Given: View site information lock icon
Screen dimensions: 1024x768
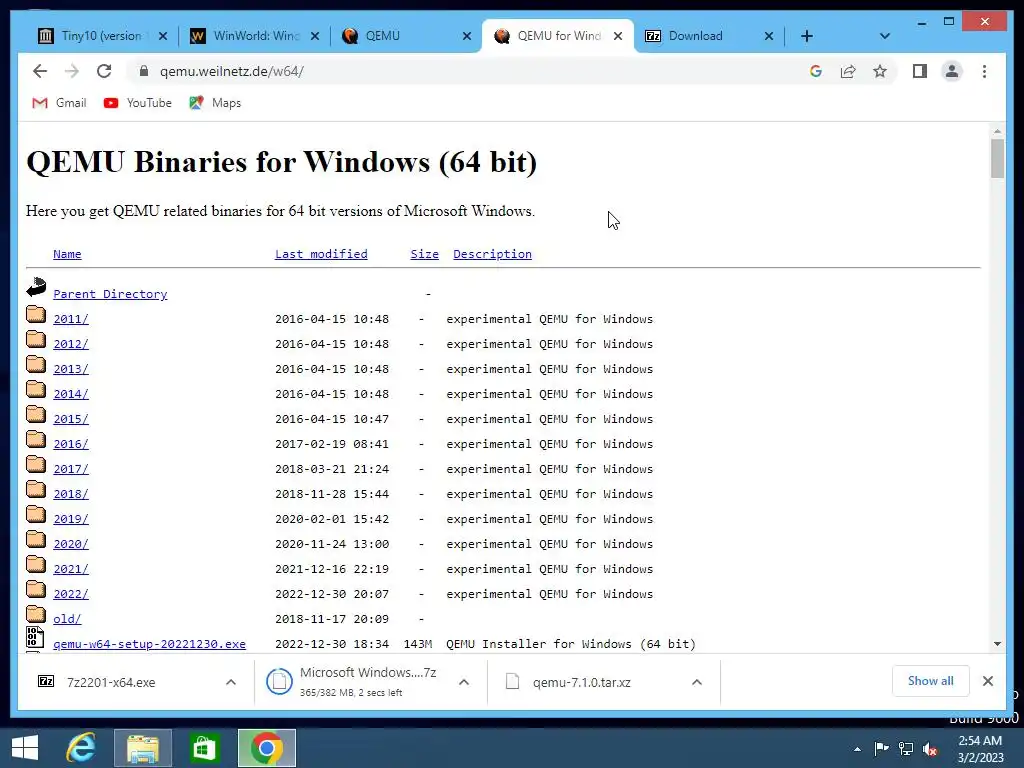Looking at the screenshot, I should (x=144, y=71).
